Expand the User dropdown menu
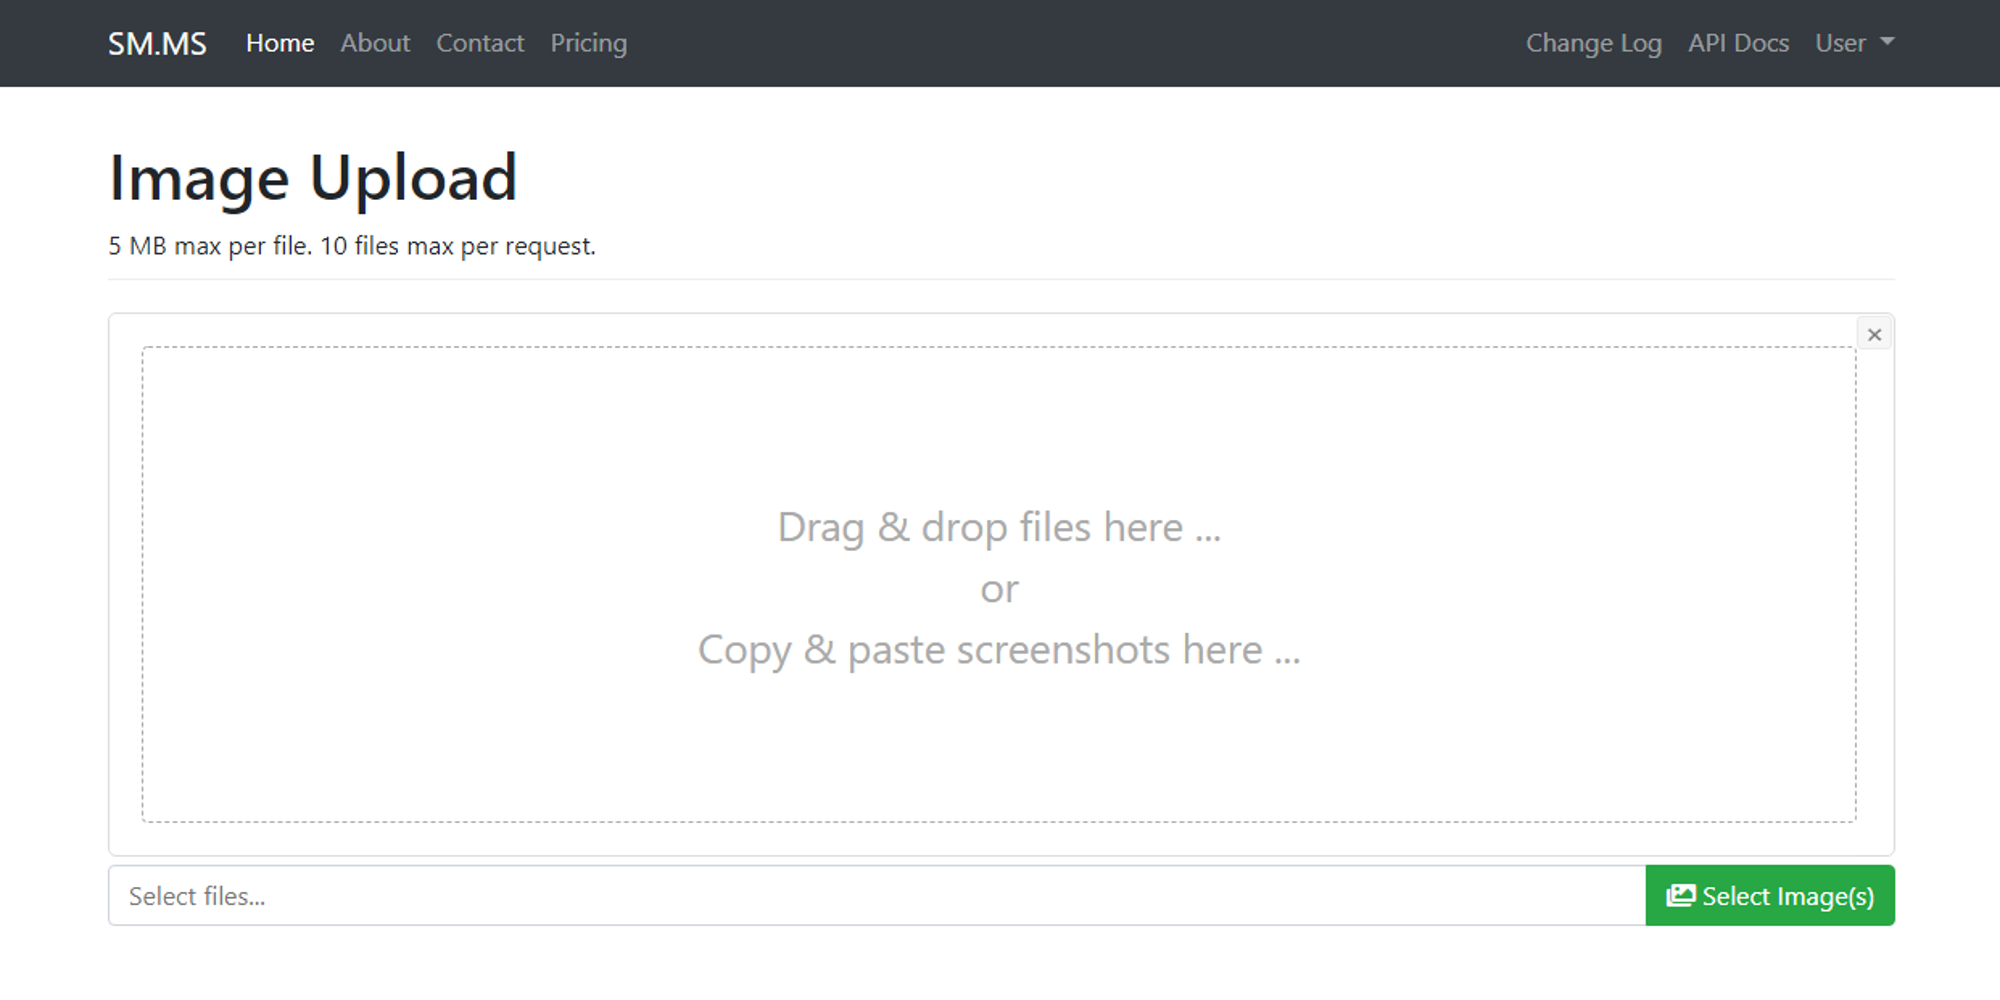The image size is (2000, 1000). pos(1855,43)
